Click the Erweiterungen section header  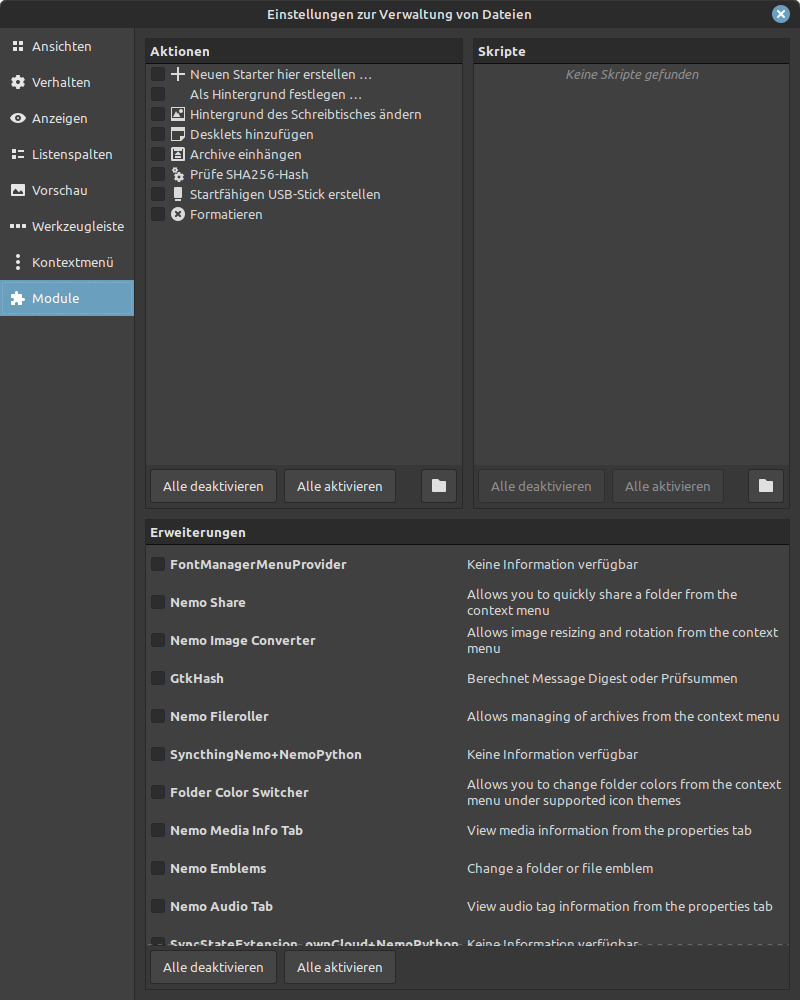(x=467, y=532)
